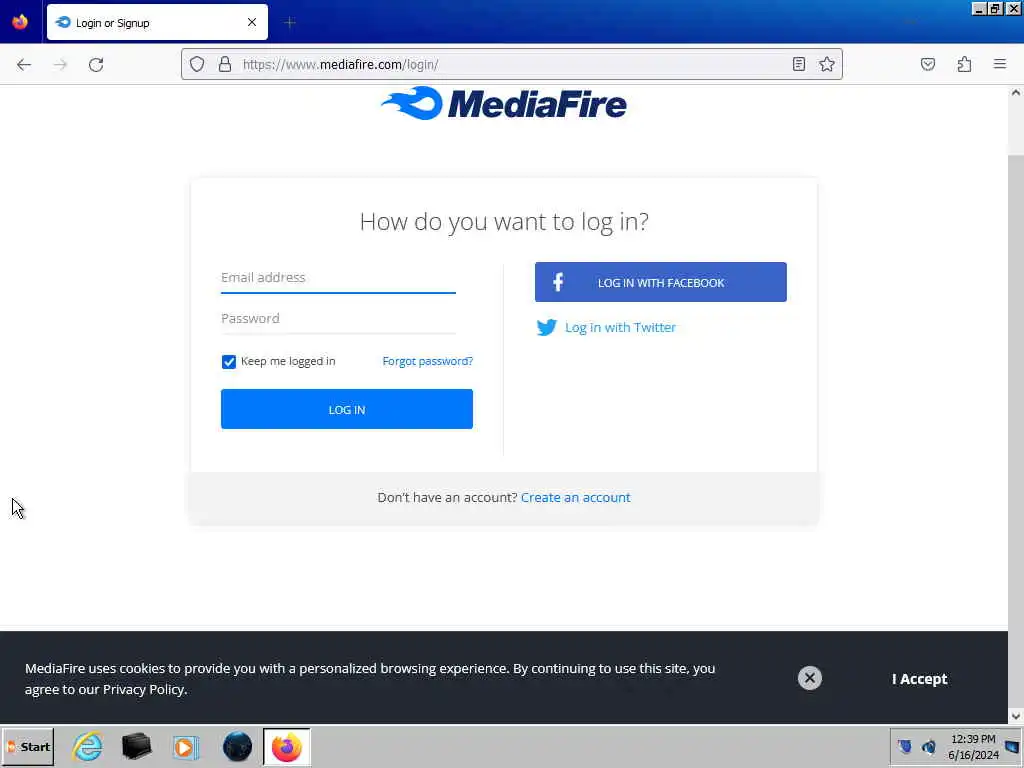Open the Windows Start button
Viewport: 1024px width, 768px height.
point(27,746)
